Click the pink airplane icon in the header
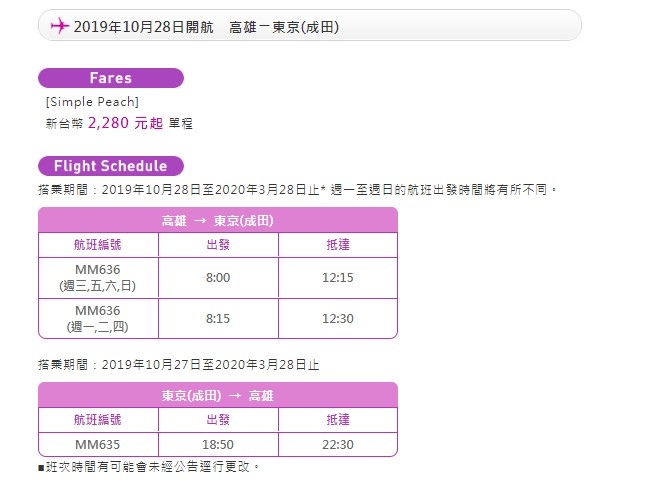 (60, 26)
